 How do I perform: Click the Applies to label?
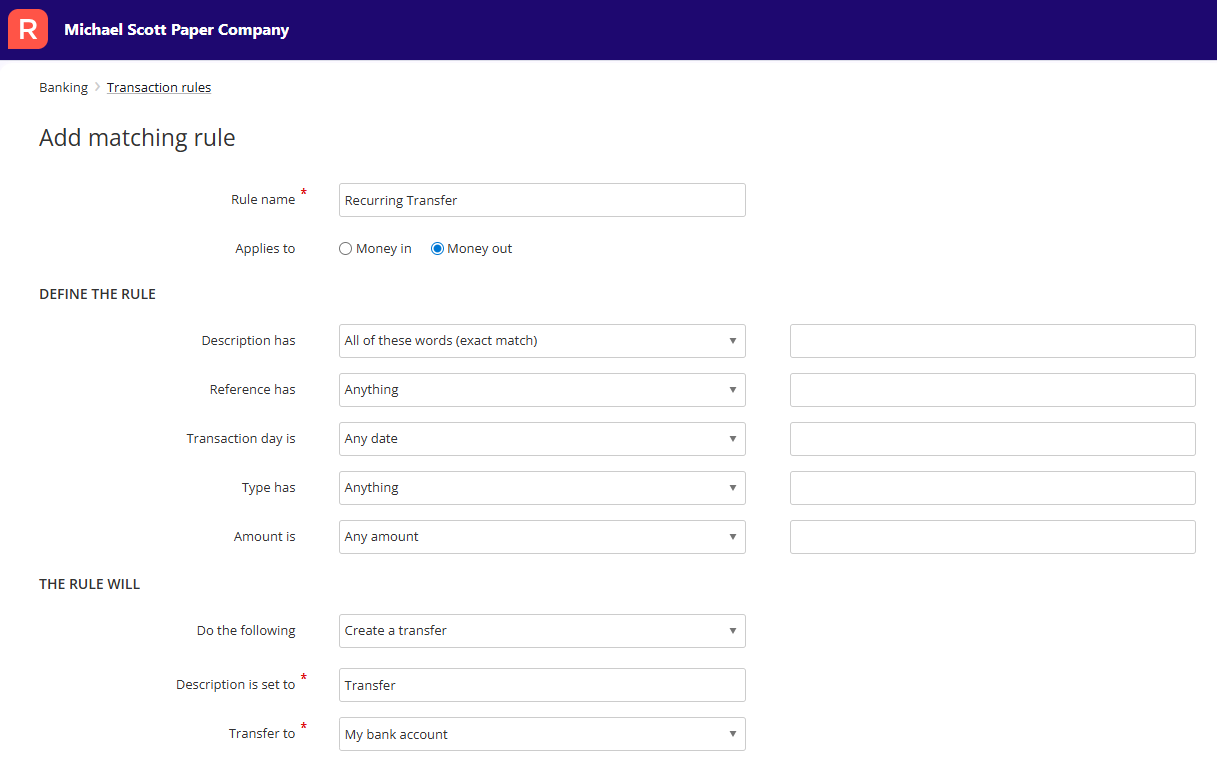click(x=265, y=249)
